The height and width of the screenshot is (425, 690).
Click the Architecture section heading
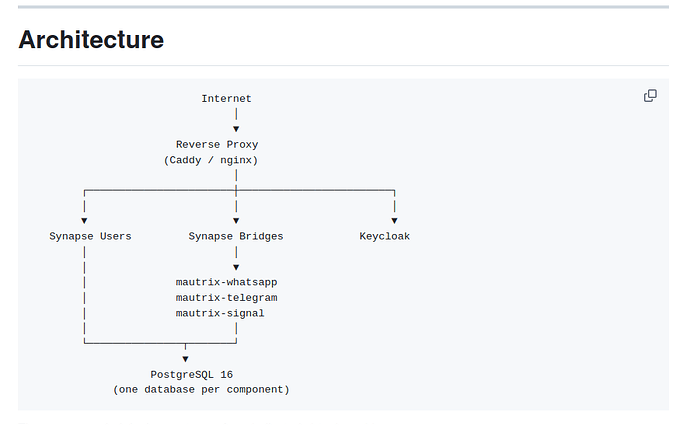point(91,40)
